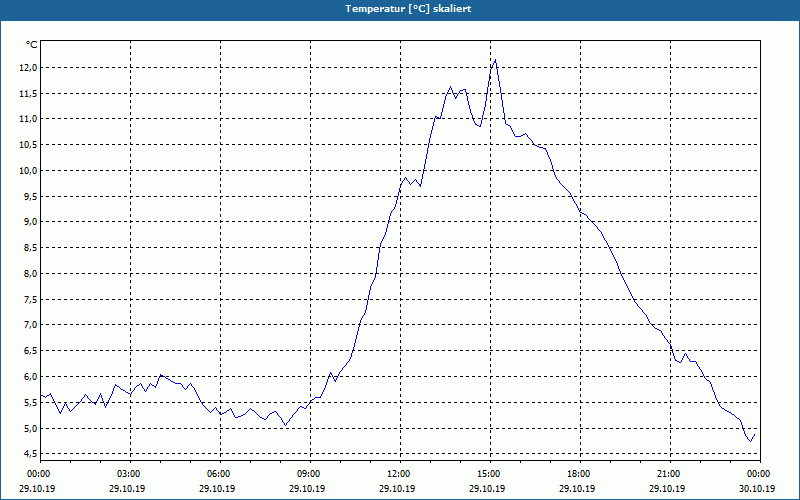
Task: Select the "12,0" y-axis tick label
Action: point(29,68)
